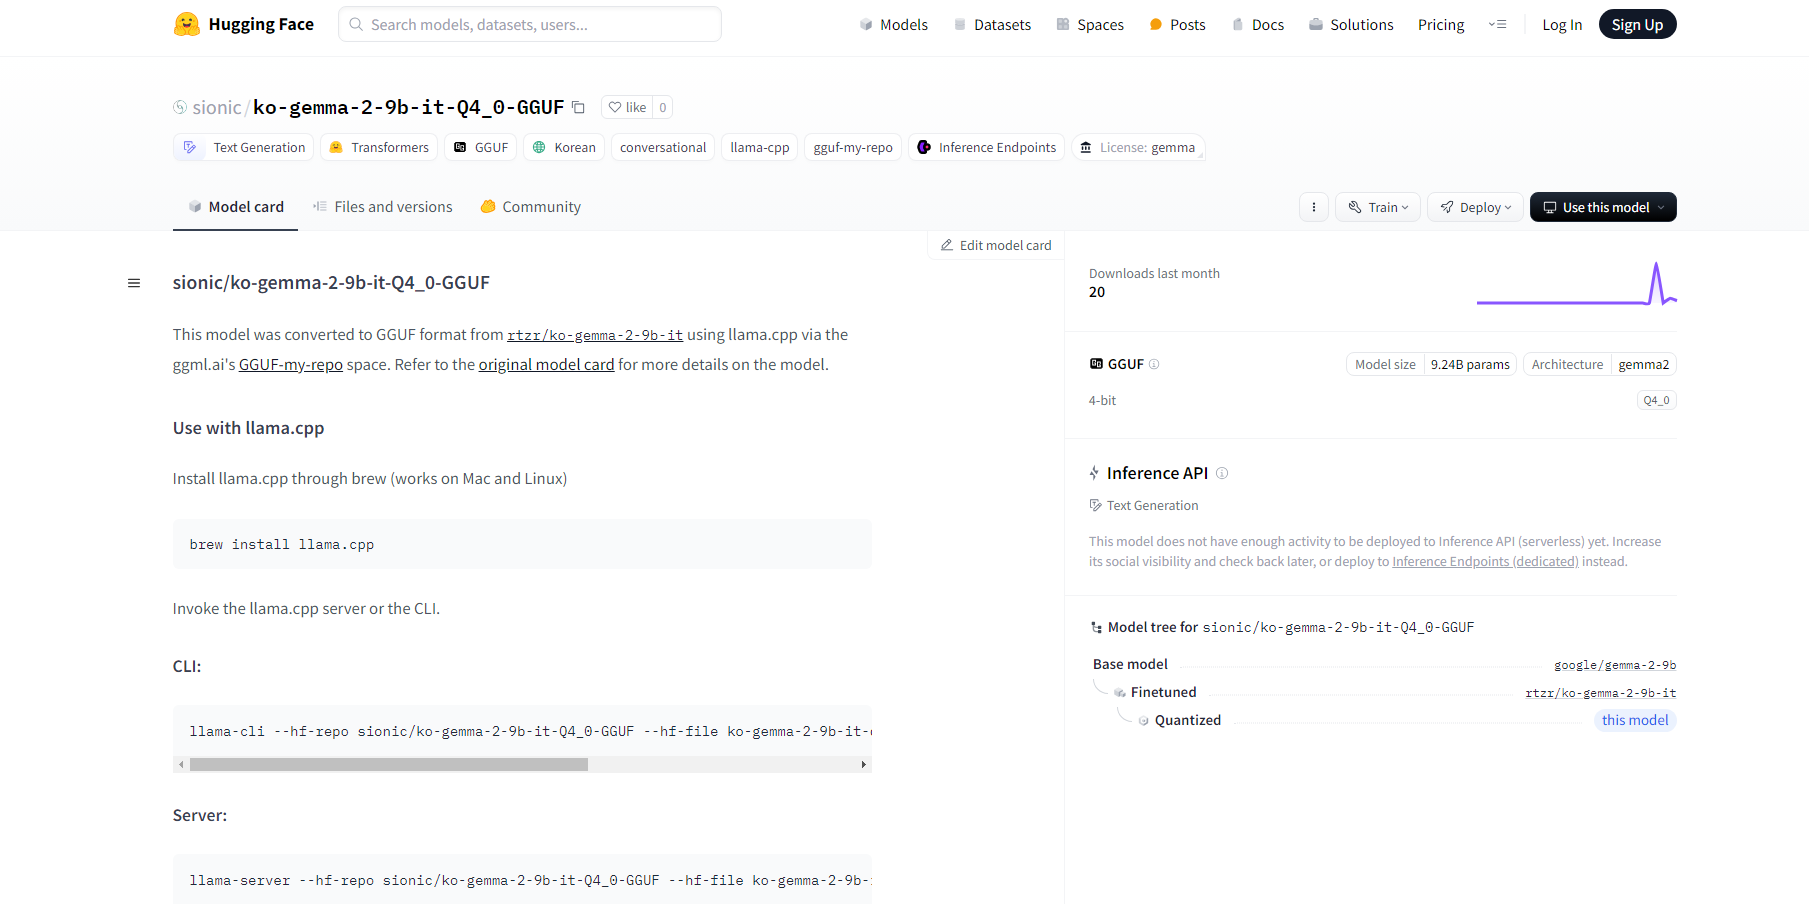
Task: Open Docs in top navigation
Action: point(1258,24)
